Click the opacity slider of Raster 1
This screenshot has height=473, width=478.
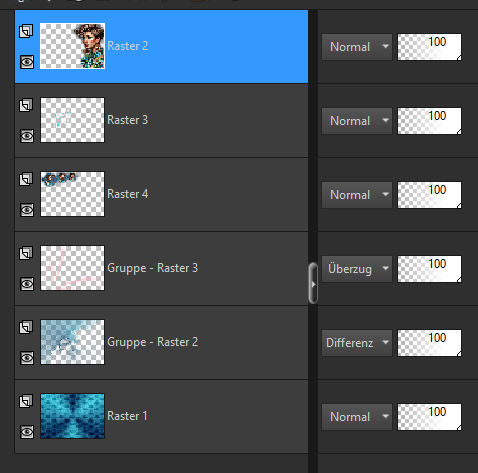430,417
